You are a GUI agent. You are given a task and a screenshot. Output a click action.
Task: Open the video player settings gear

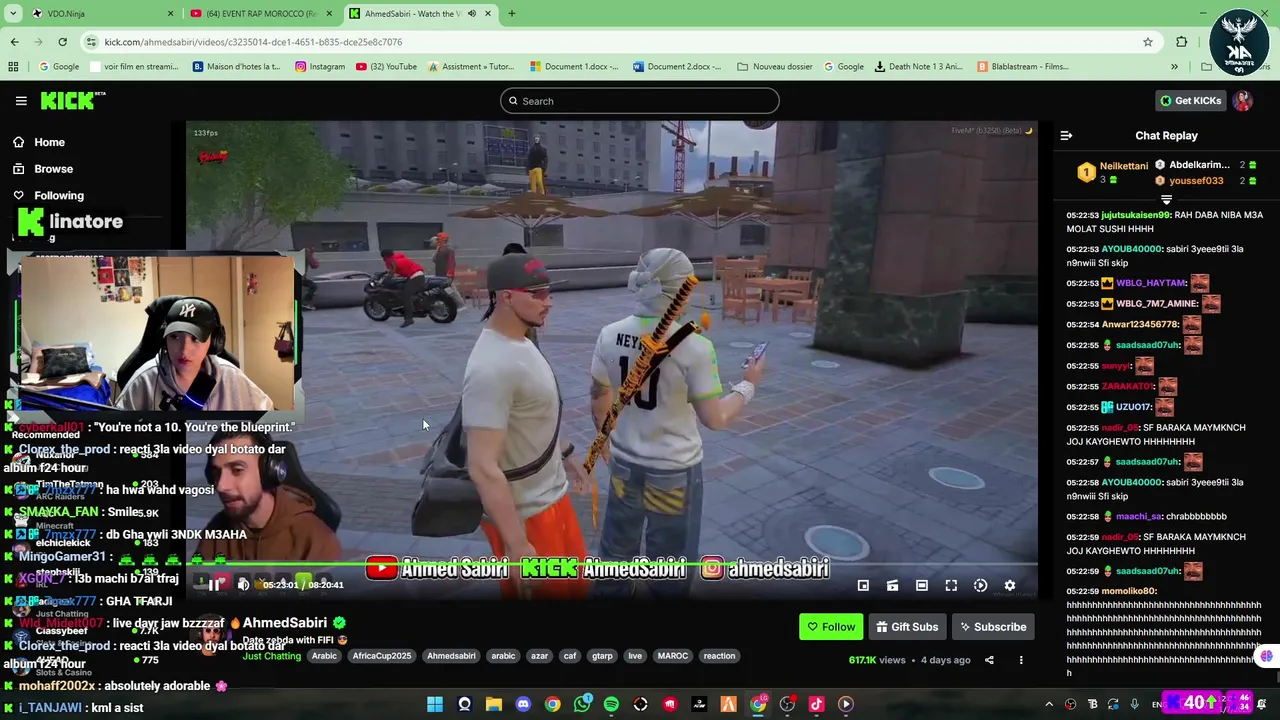point(1010,586)
